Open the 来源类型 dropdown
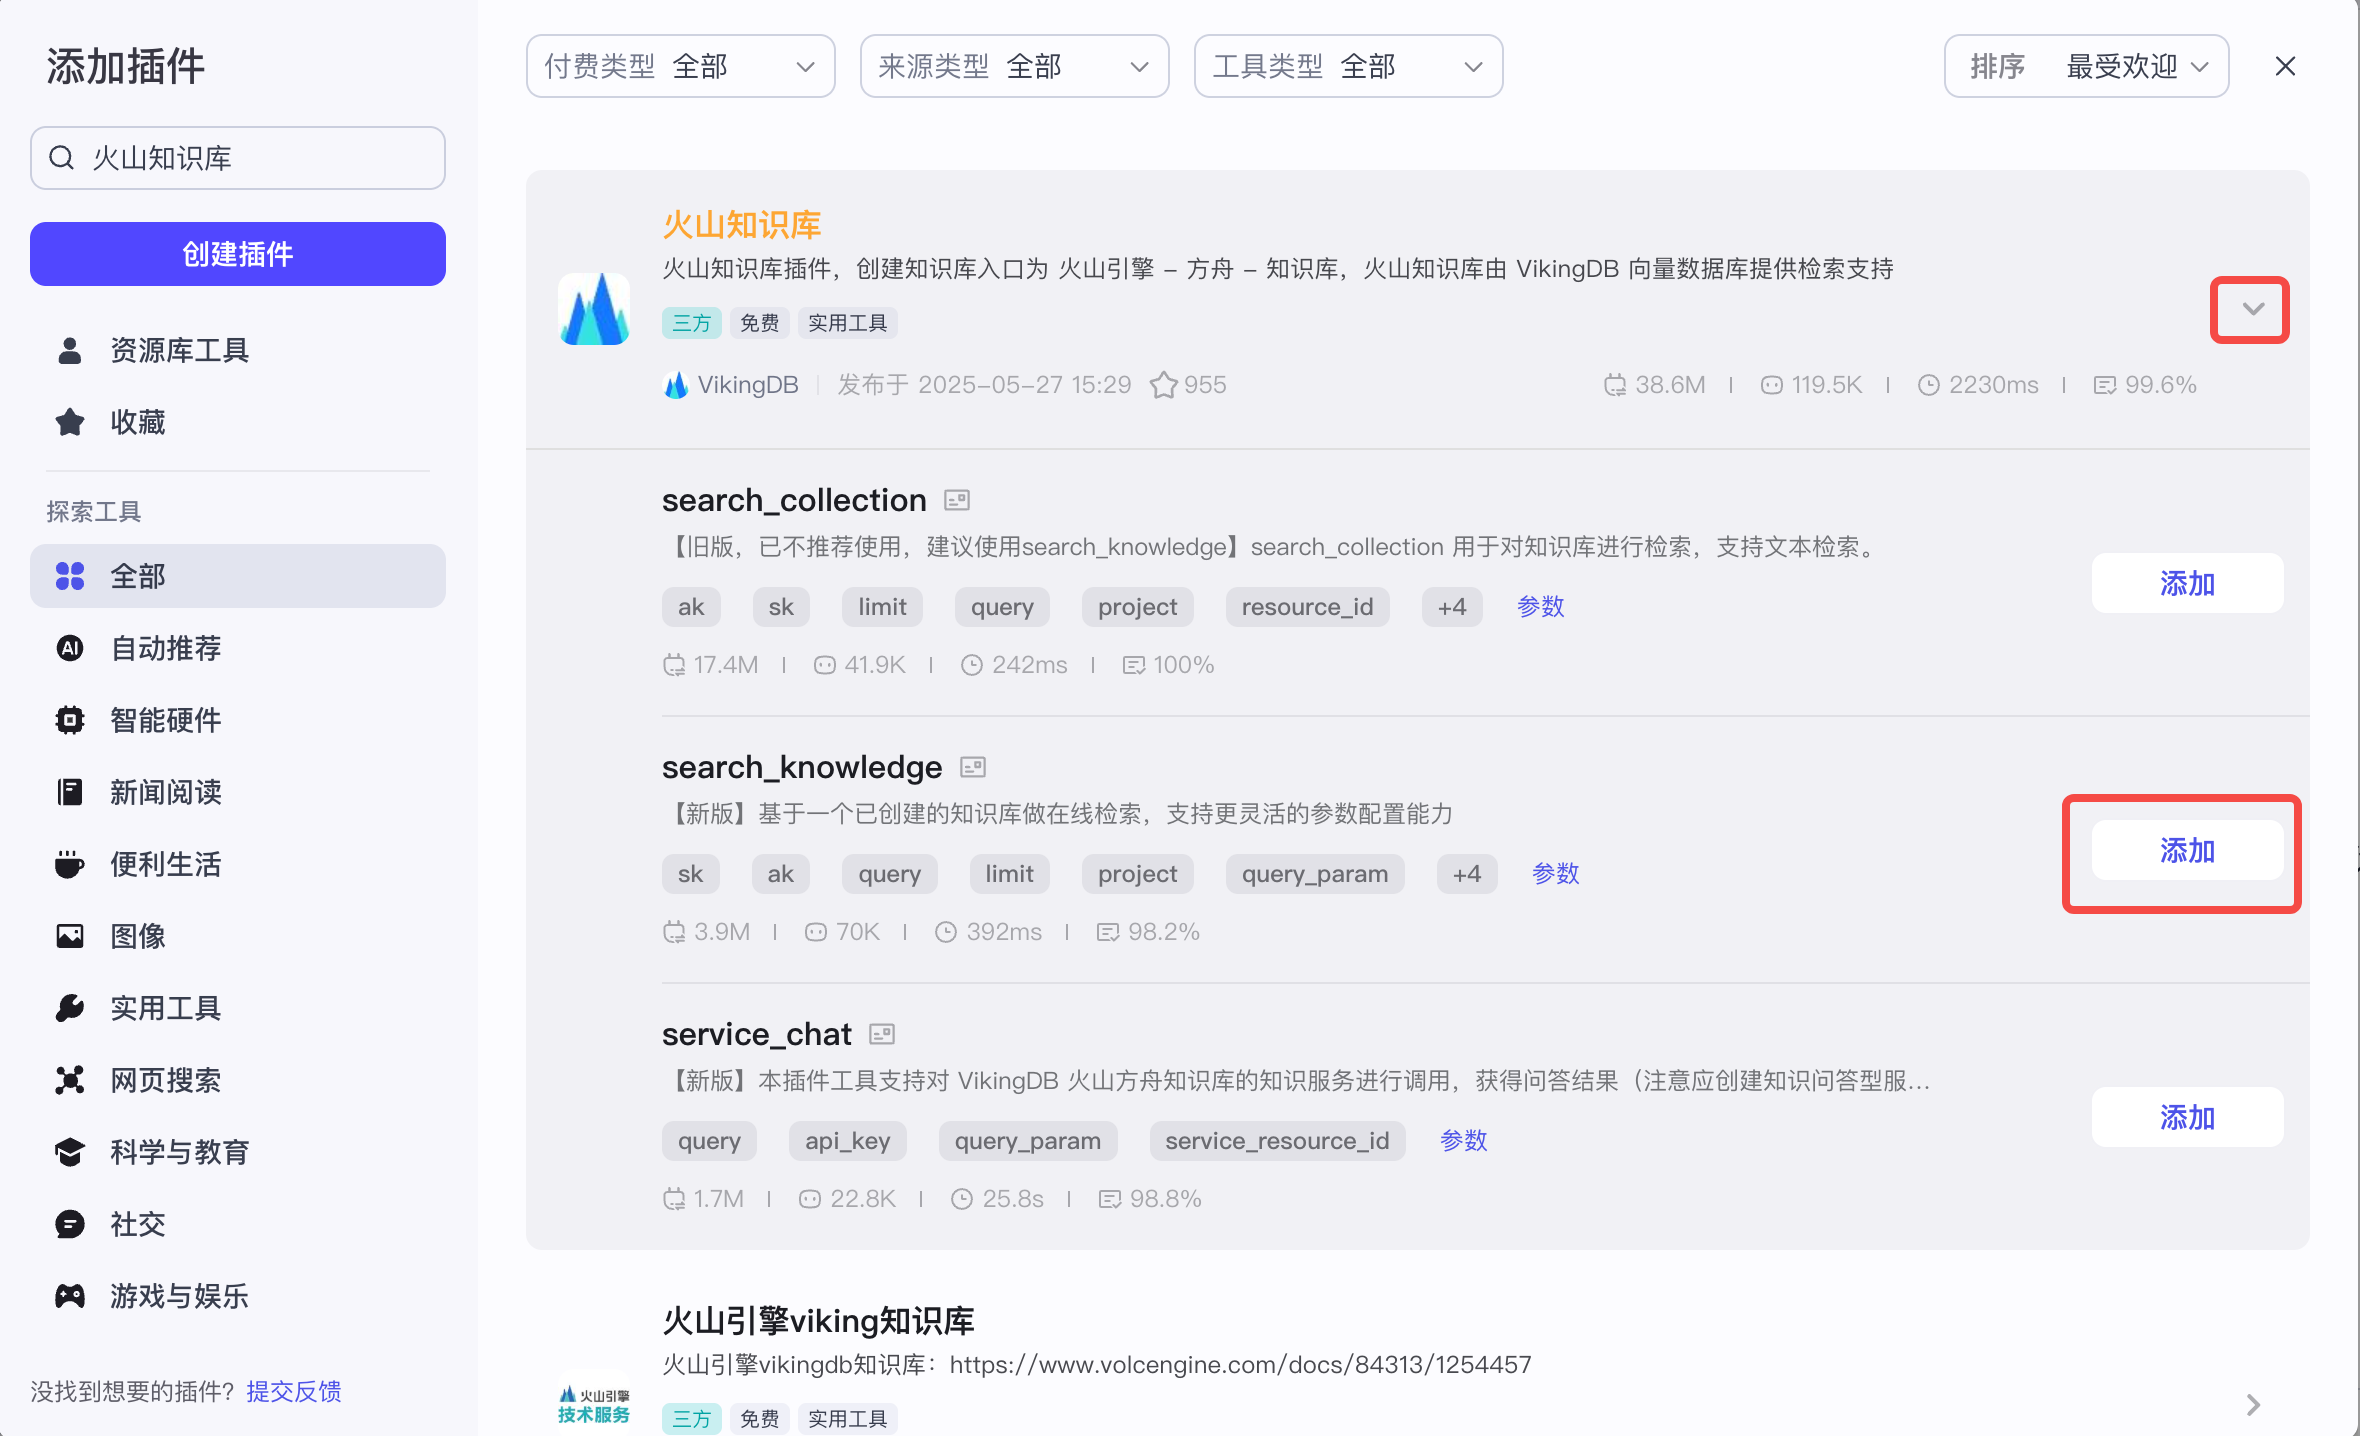2360x1436 pixels. point(1015,66)
